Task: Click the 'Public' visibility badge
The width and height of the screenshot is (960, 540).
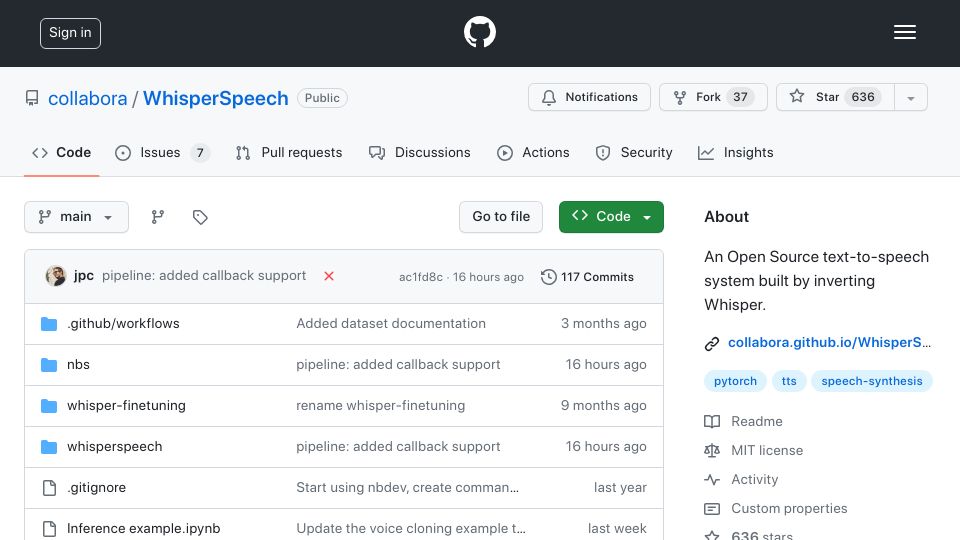Action: [322, 98]
